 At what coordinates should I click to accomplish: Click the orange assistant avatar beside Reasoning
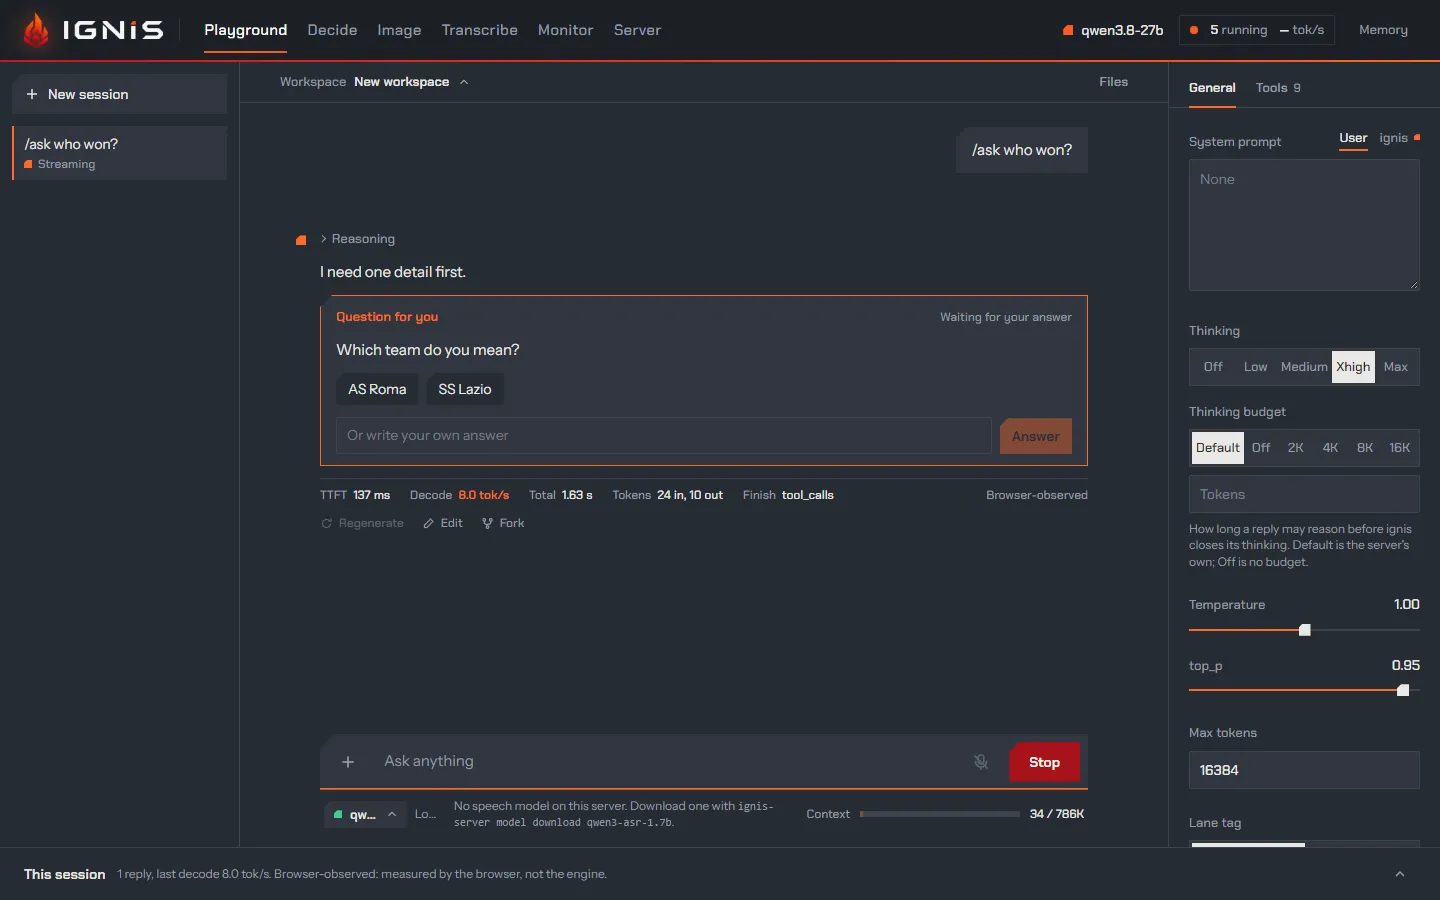click(301, 240)
